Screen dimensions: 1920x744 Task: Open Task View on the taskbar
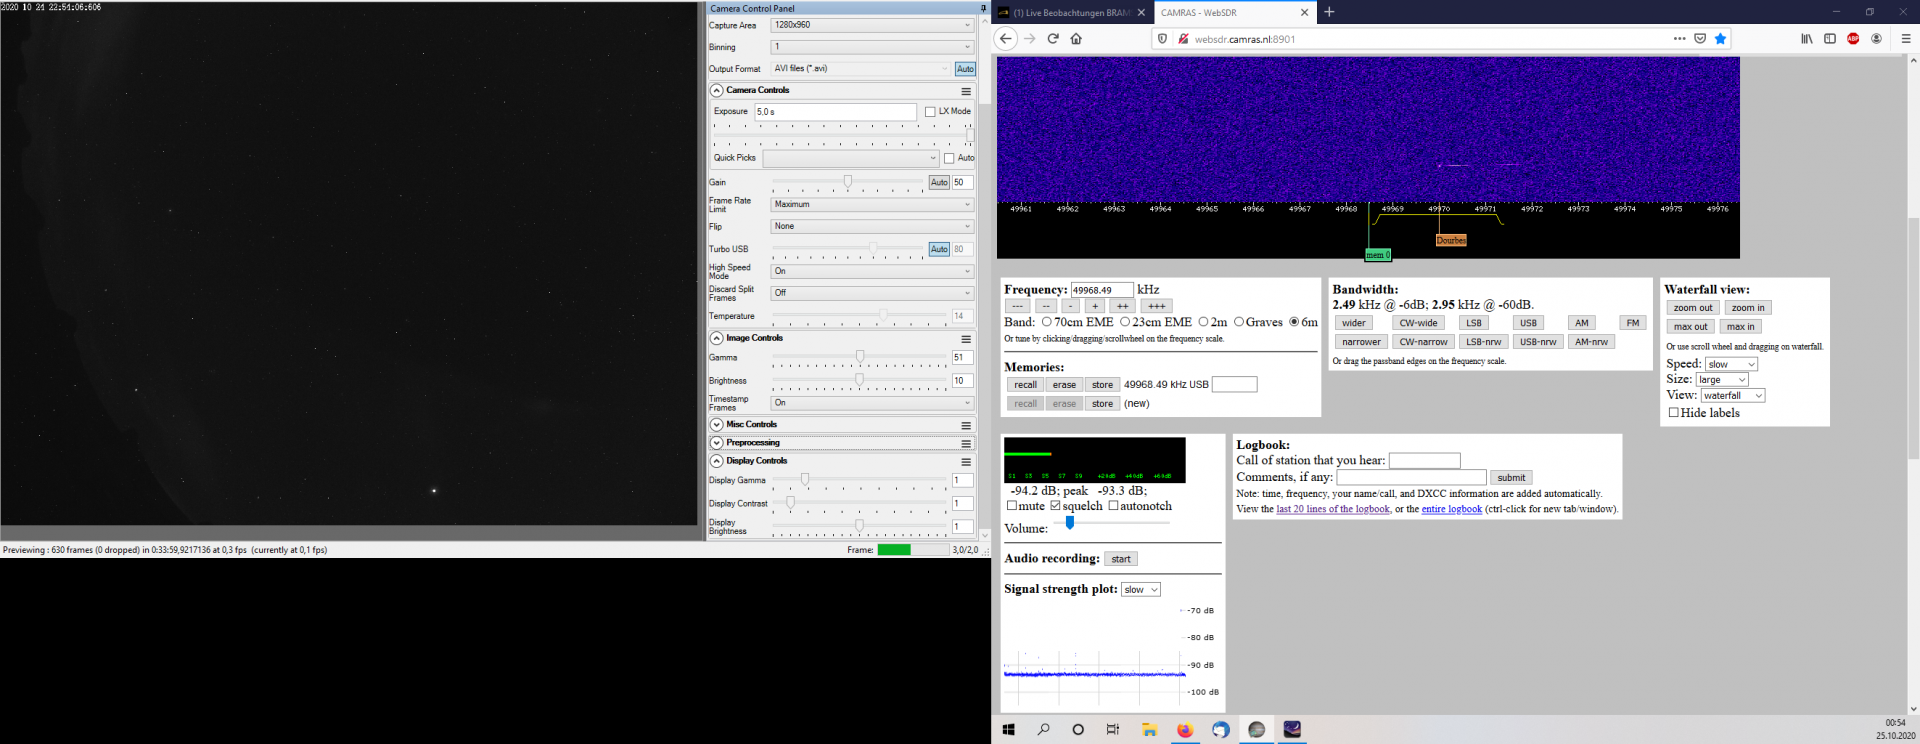[x=1113, y=730]
